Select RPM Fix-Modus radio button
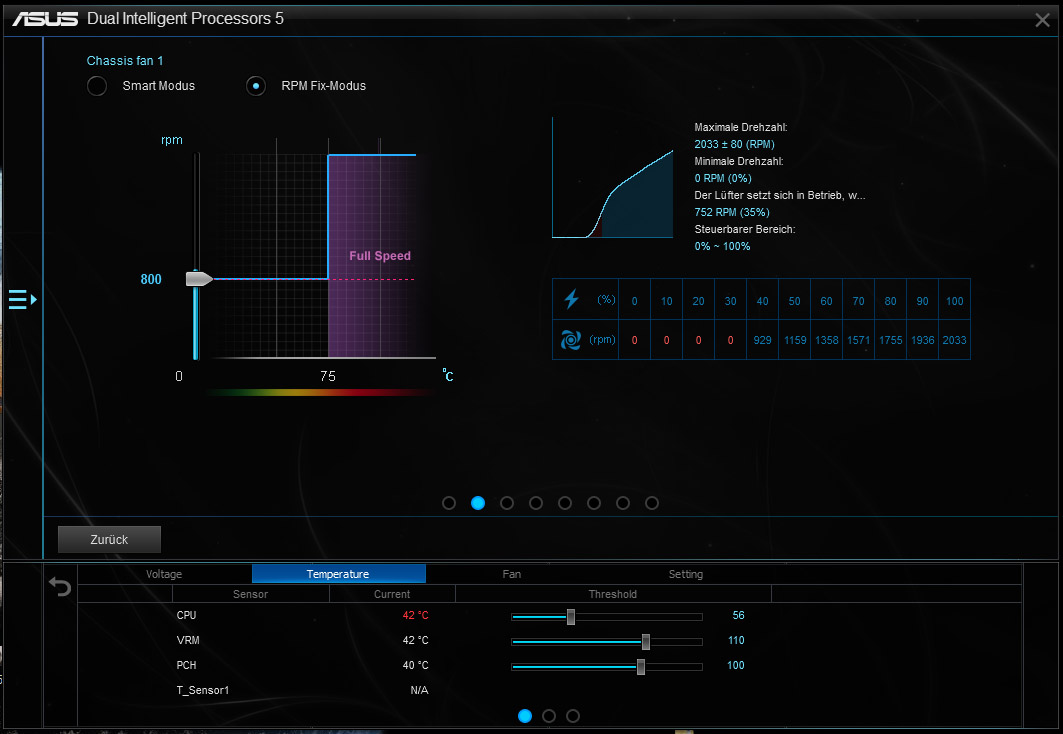 click(256, 86)
